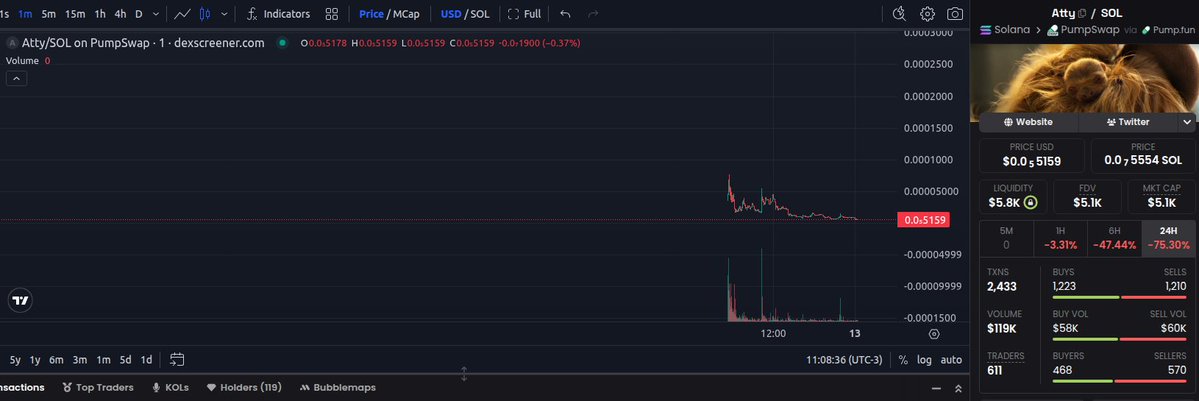Click the panel resize vertical arrows handle
Screen dimensions: 1199x401
pyautogui.click(x=463, y=374)
